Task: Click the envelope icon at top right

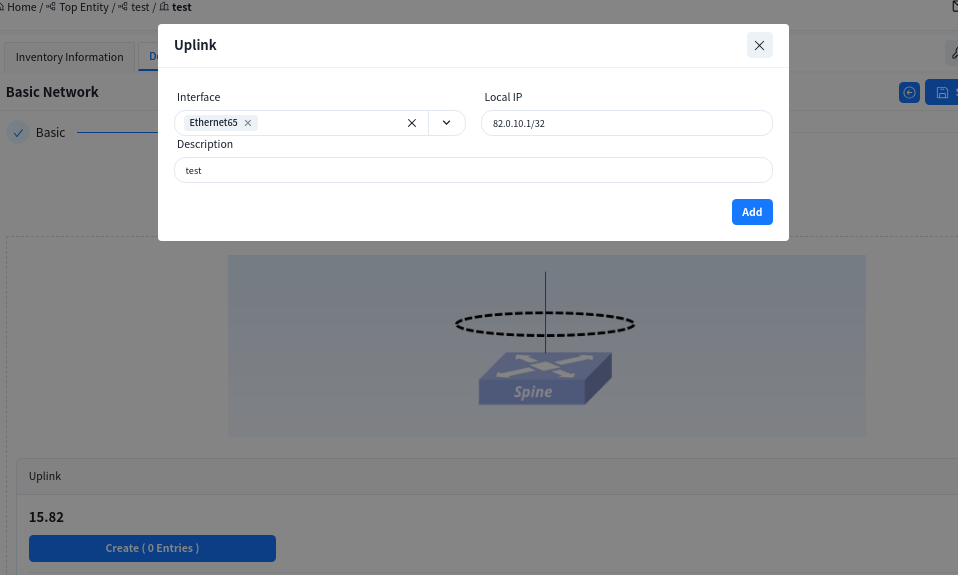Action: 952,7
